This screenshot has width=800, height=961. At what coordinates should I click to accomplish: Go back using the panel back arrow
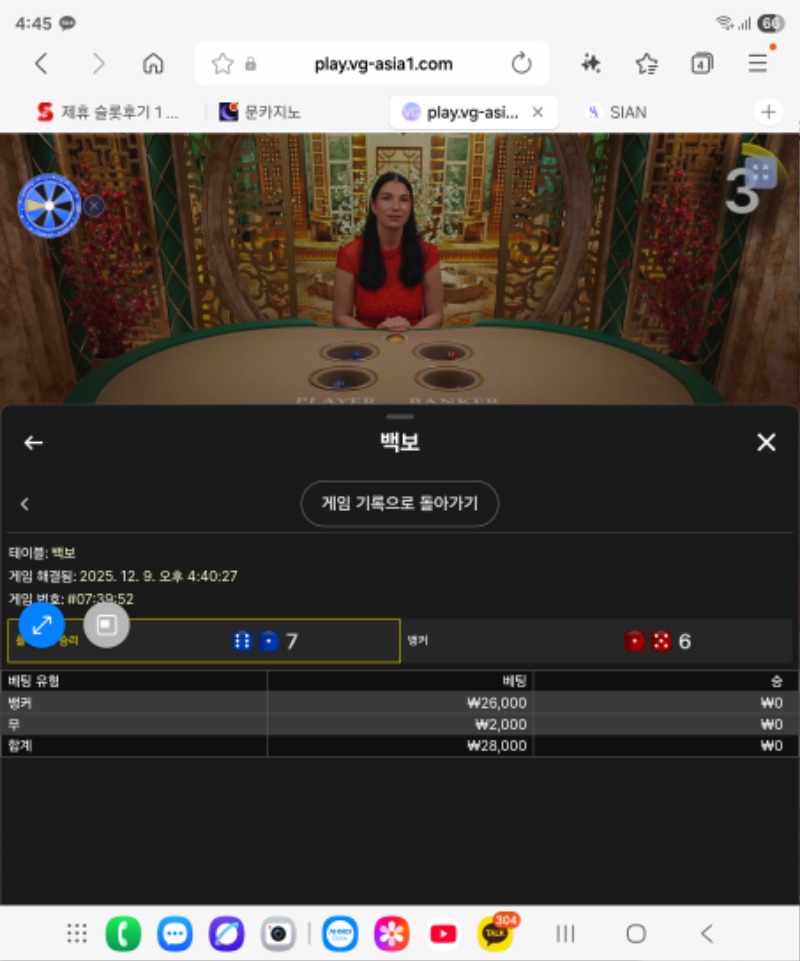click(x=33, y=442)
